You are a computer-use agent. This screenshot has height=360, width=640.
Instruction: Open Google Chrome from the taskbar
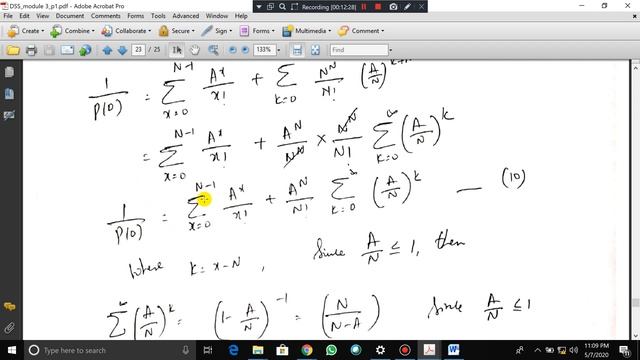[307, 350]
